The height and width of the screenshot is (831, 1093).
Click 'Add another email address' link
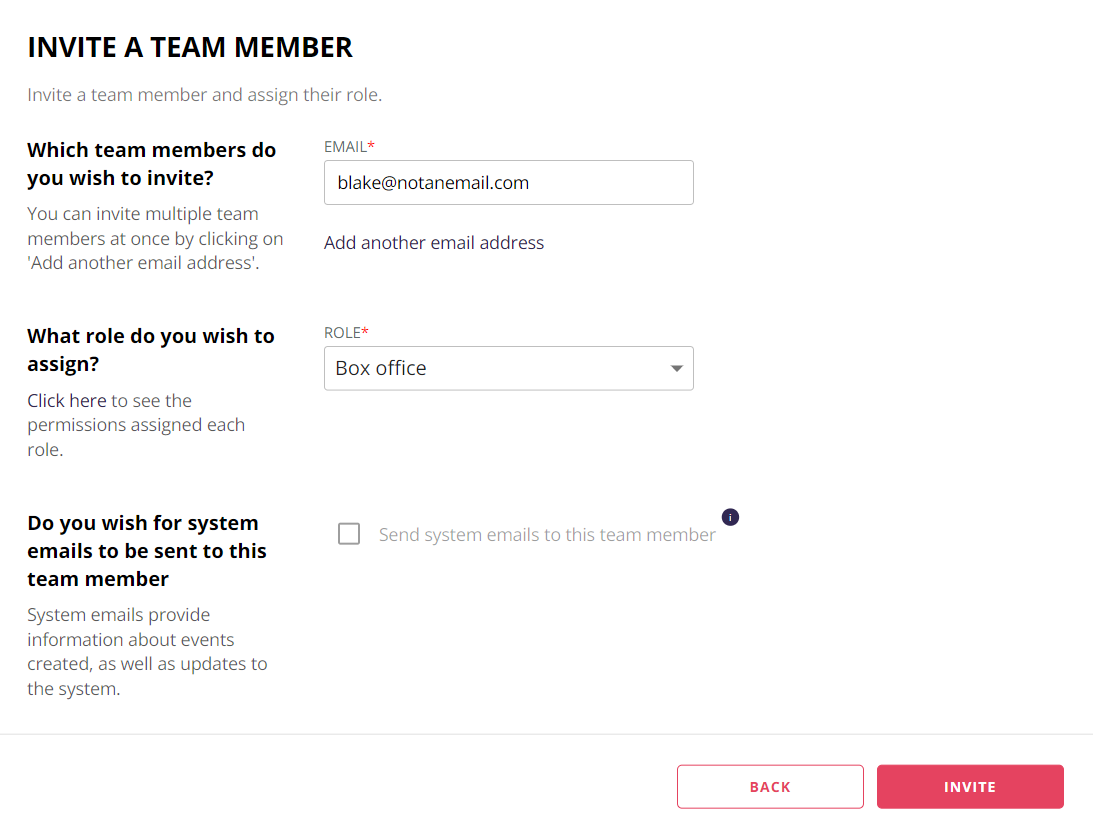point(434,243)
